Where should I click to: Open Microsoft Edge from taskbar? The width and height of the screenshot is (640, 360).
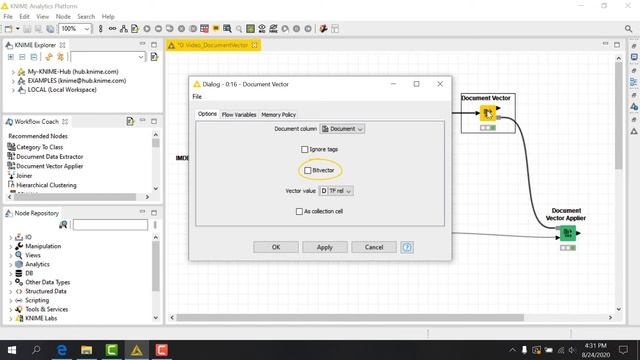point(62,350)
